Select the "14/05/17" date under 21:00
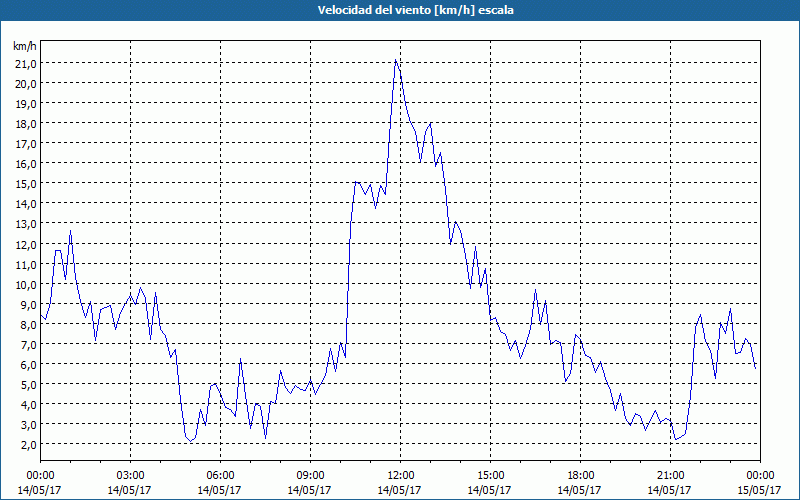800x500 pixels. coord(669,490)
